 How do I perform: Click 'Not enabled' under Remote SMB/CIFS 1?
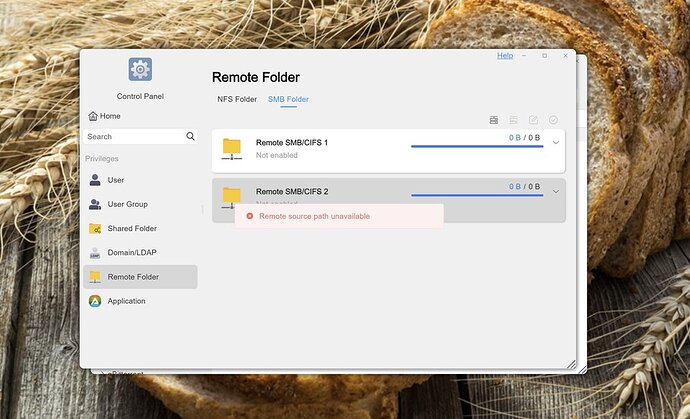tap(276, 155)
